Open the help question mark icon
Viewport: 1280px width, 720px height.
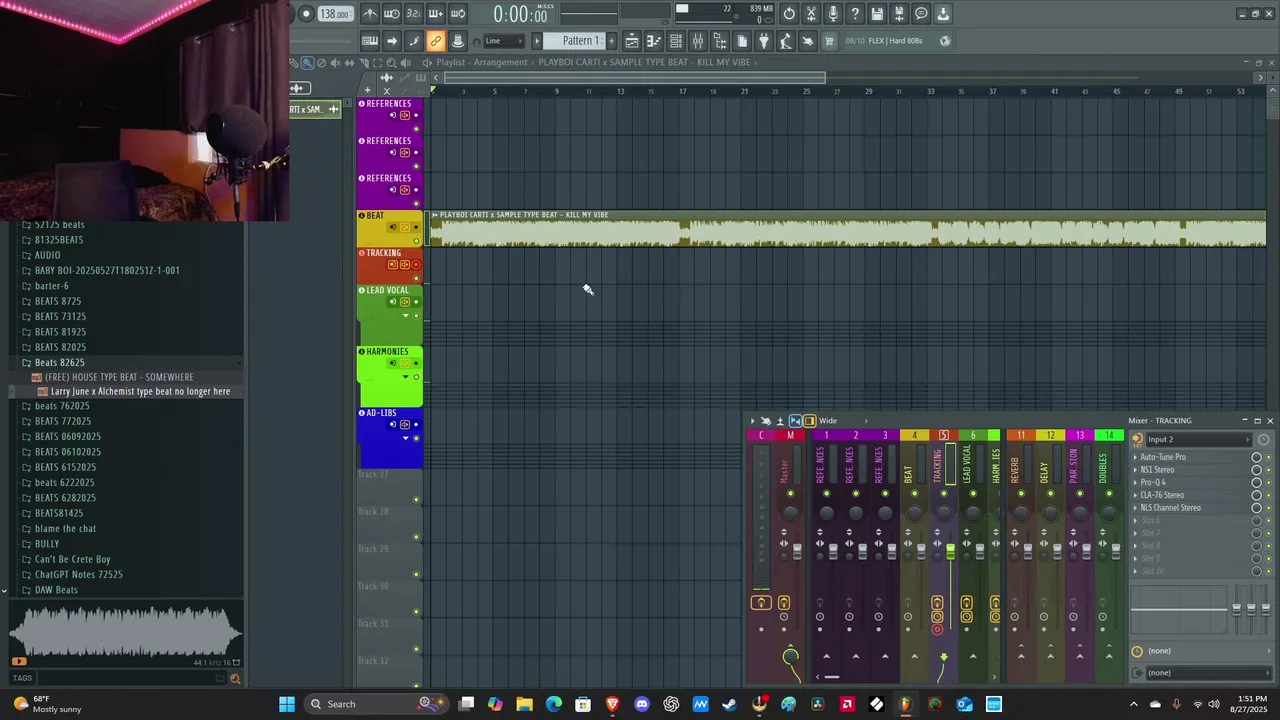click(x=855, y=14)
